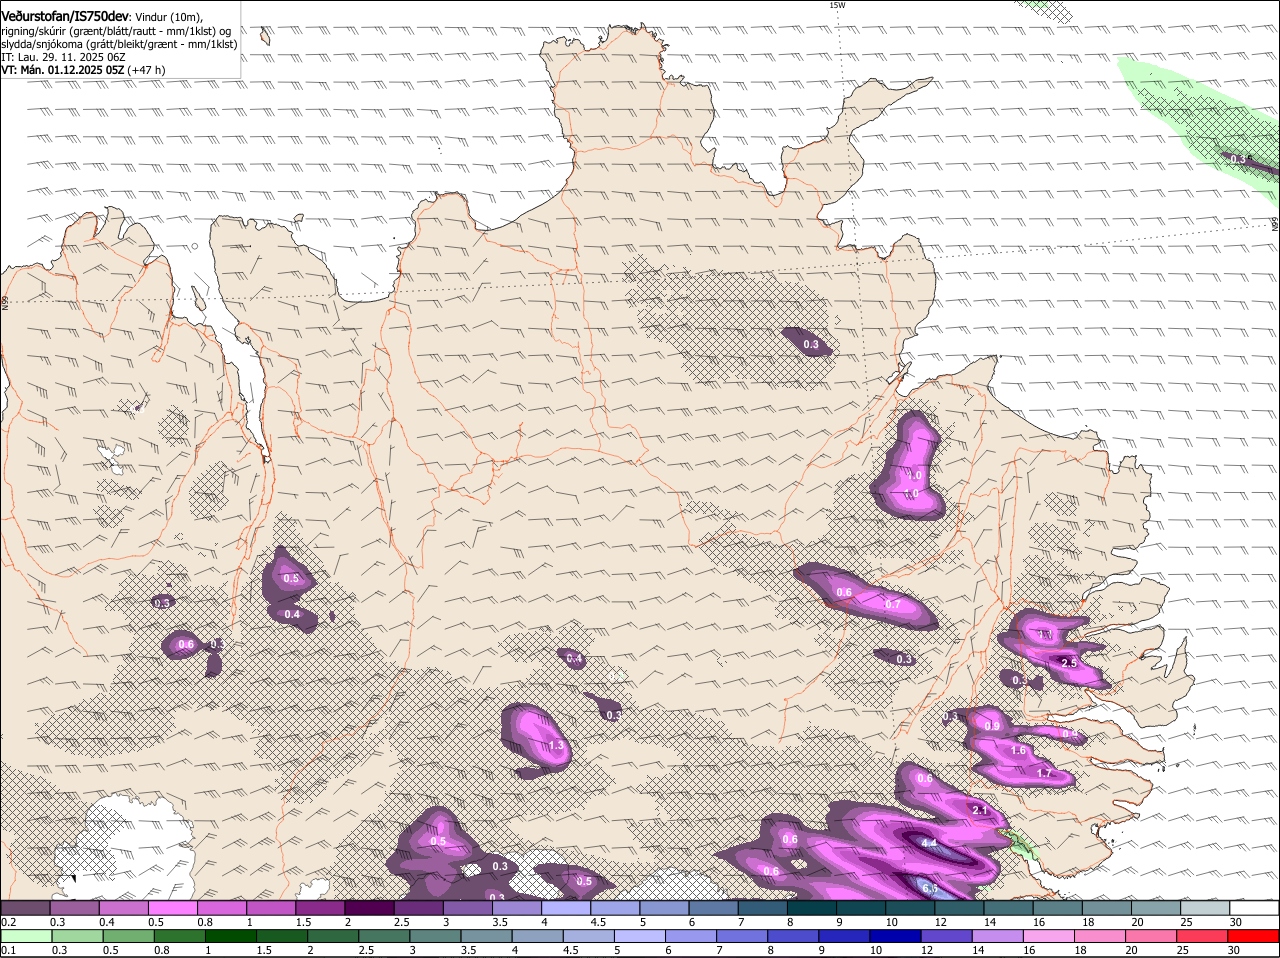Click the Veðurstofan/IS750dev title text
The image size is (1280, 958).
coord(65,16)
